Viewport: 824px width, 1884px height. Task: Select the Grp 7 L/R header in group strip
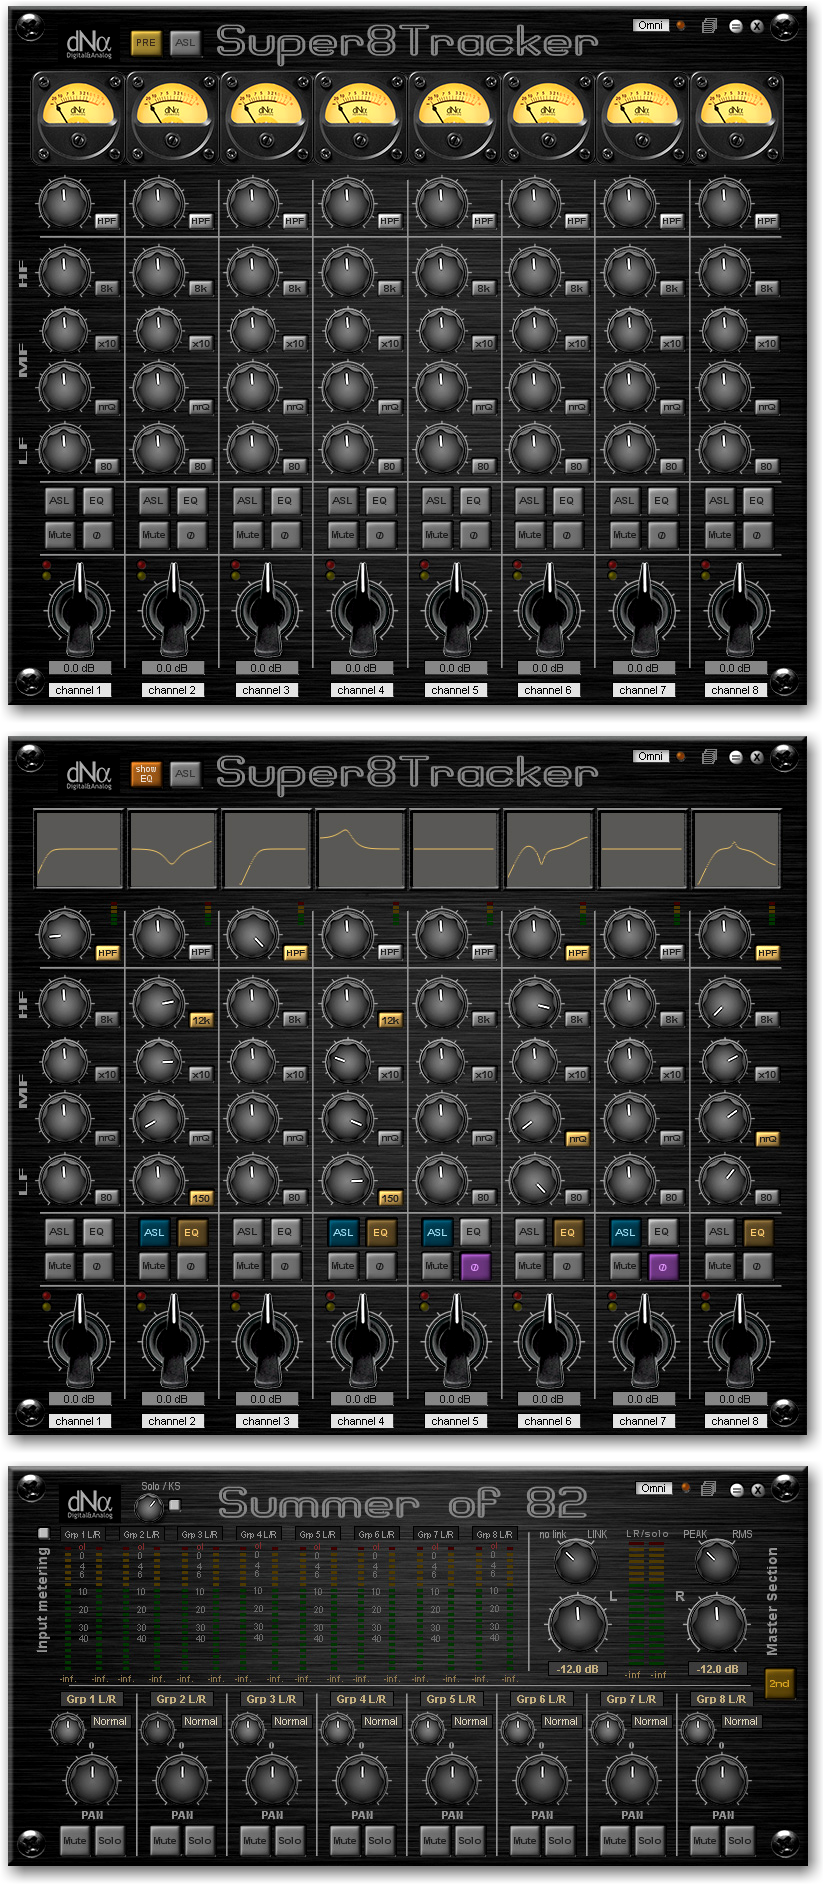tap(632, 1699)
